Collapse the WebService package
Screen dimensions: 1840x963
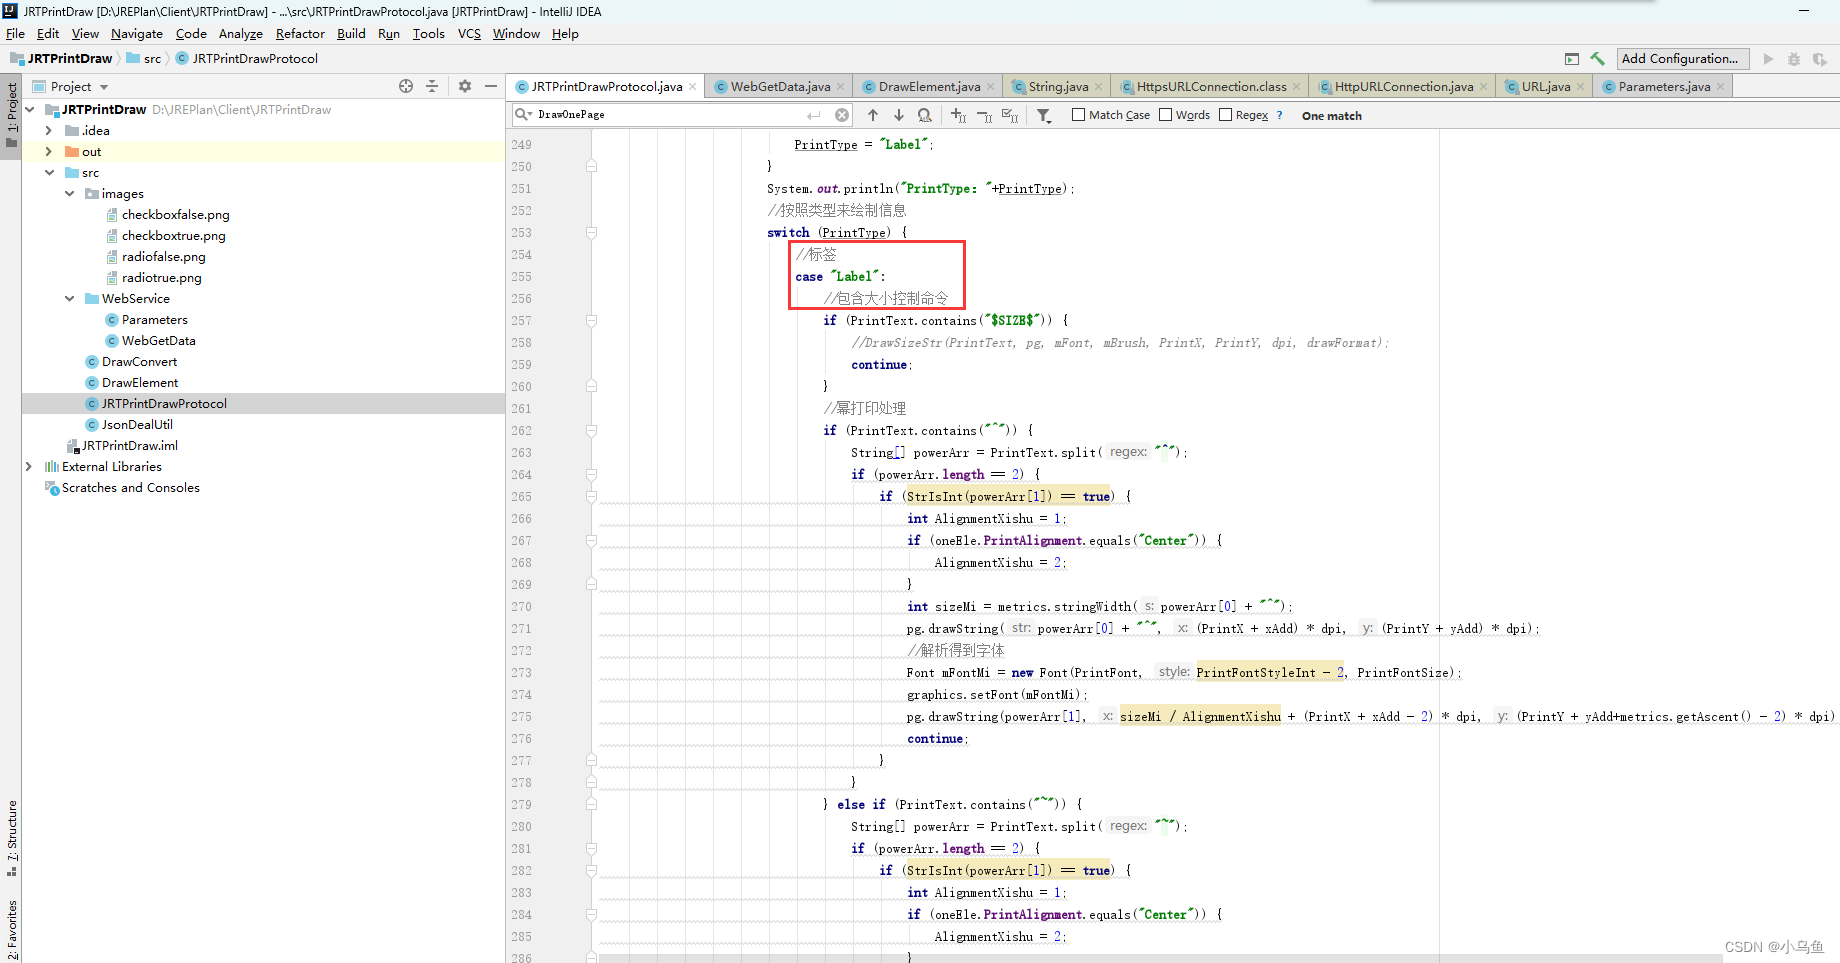click(x=69, y=299)
